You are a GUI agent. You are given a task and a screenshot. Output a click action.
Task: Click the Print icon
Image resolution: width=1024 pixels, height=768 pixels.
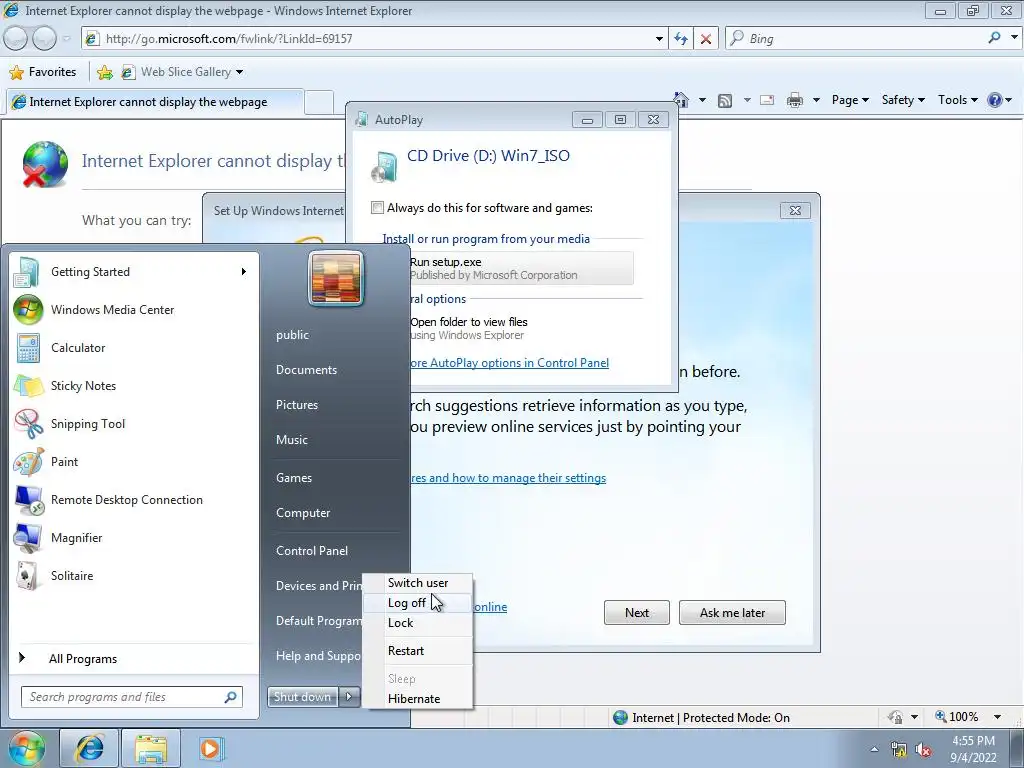click(x=795, y=101)
